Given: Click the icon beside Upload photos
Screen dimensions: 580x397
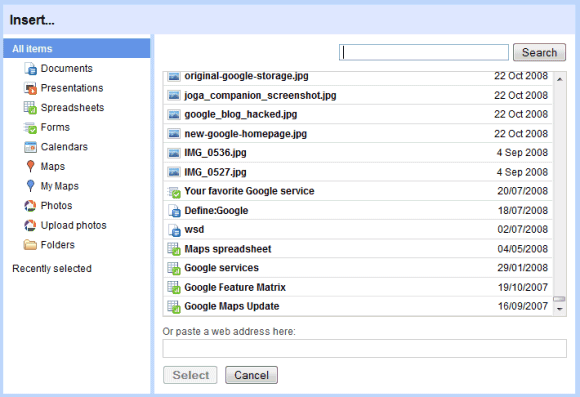Looking at the screenshot, I should pyautogui.click(x=30, y=225).
